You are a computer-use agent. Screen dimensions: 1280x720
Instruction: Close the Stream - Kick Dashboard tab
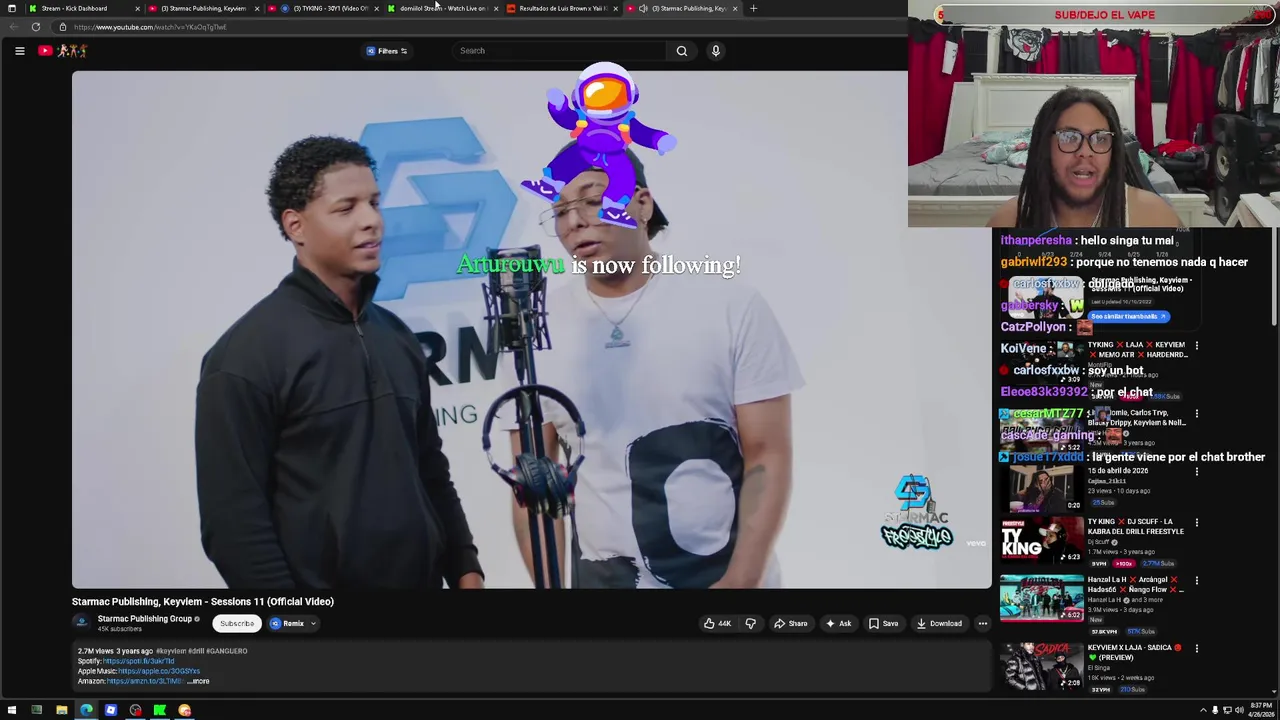pos(137,8)
